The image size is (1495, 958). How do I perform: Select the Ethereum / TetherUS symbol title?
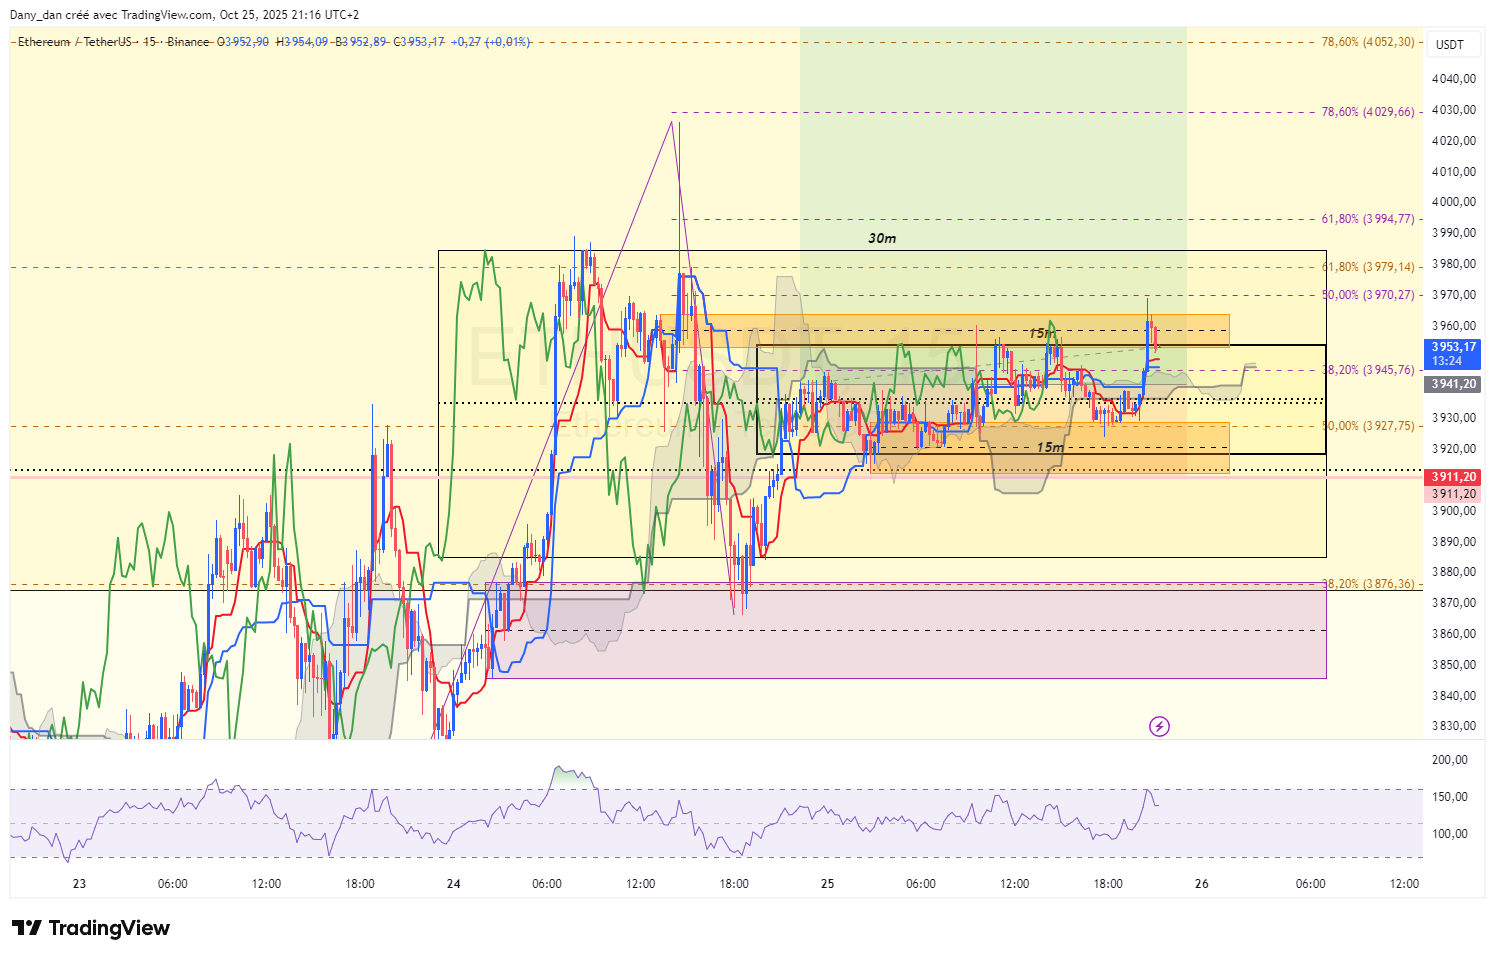(75, 42)
